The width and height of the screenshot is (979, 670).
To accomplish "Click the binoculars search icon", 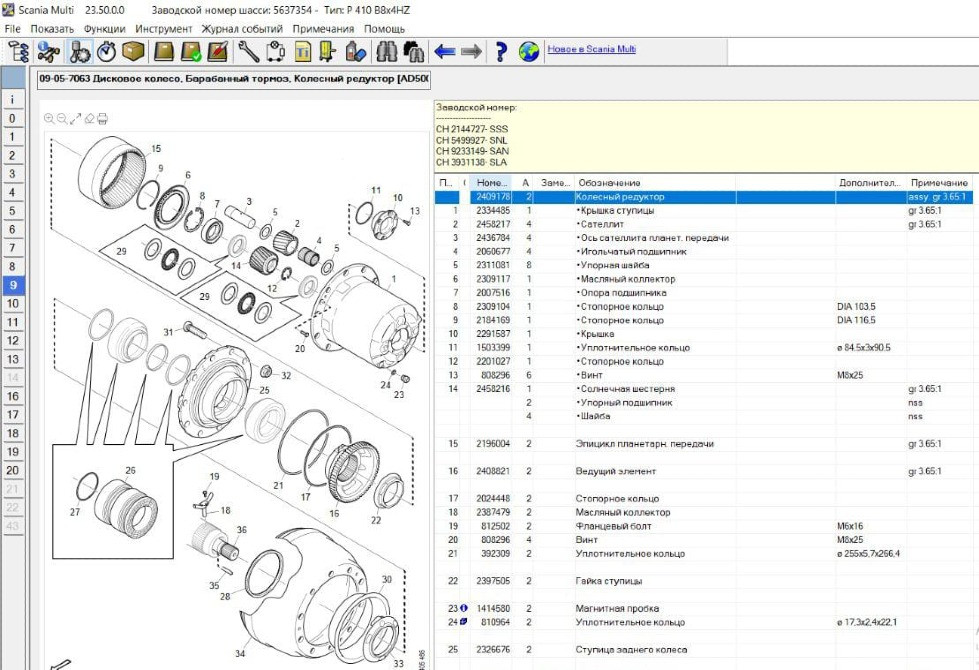I will (388, 51).
